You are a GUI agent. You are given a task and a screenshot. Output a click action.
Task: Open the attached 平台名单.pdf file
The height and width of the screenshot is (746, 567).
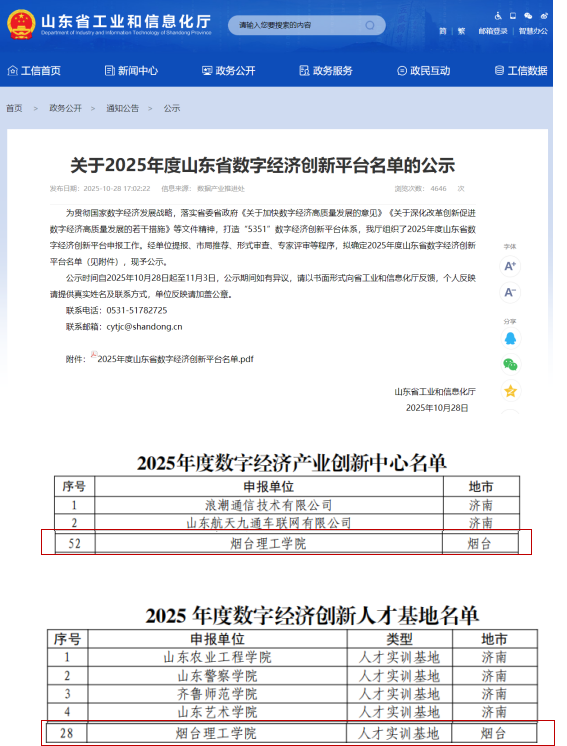pos(175,359)
